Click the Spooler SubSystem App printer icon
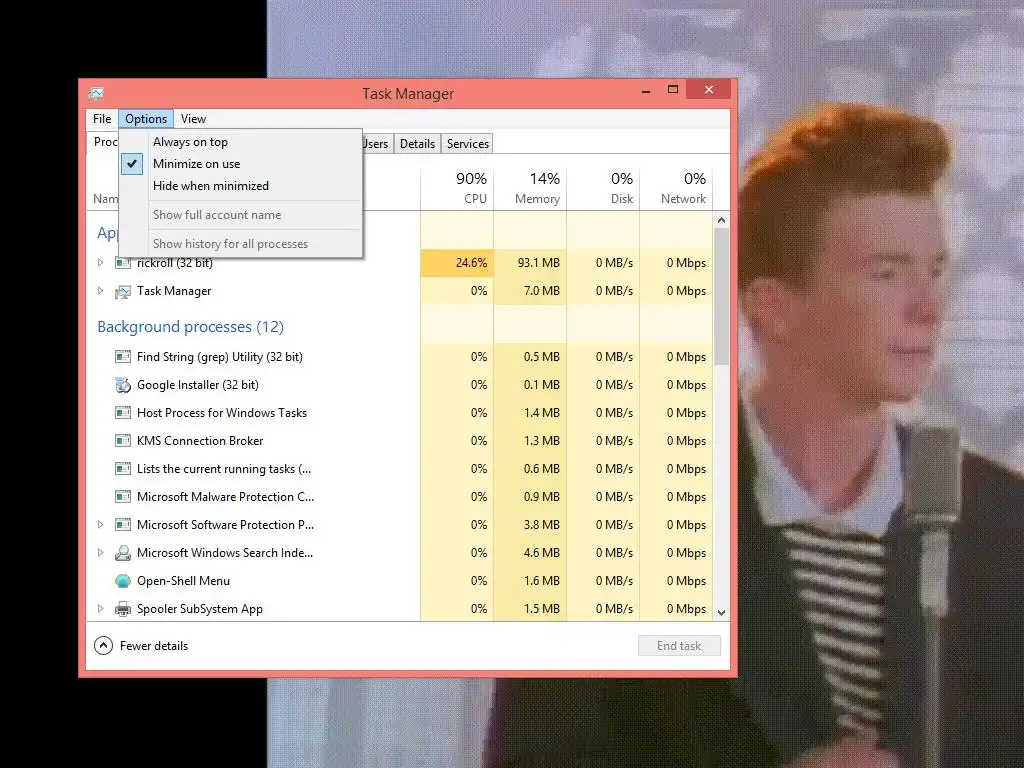 click(x=123, y=609)
